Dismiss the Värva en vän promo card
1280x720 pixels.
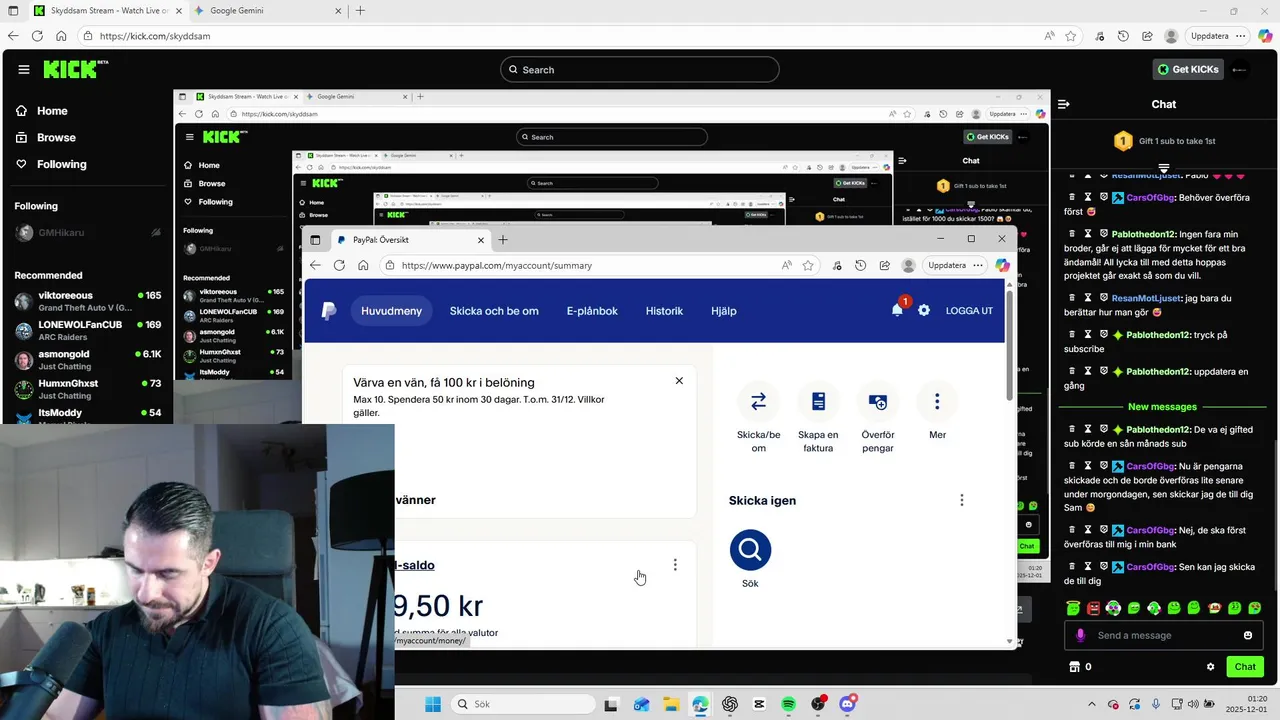(x=679, y=381)
